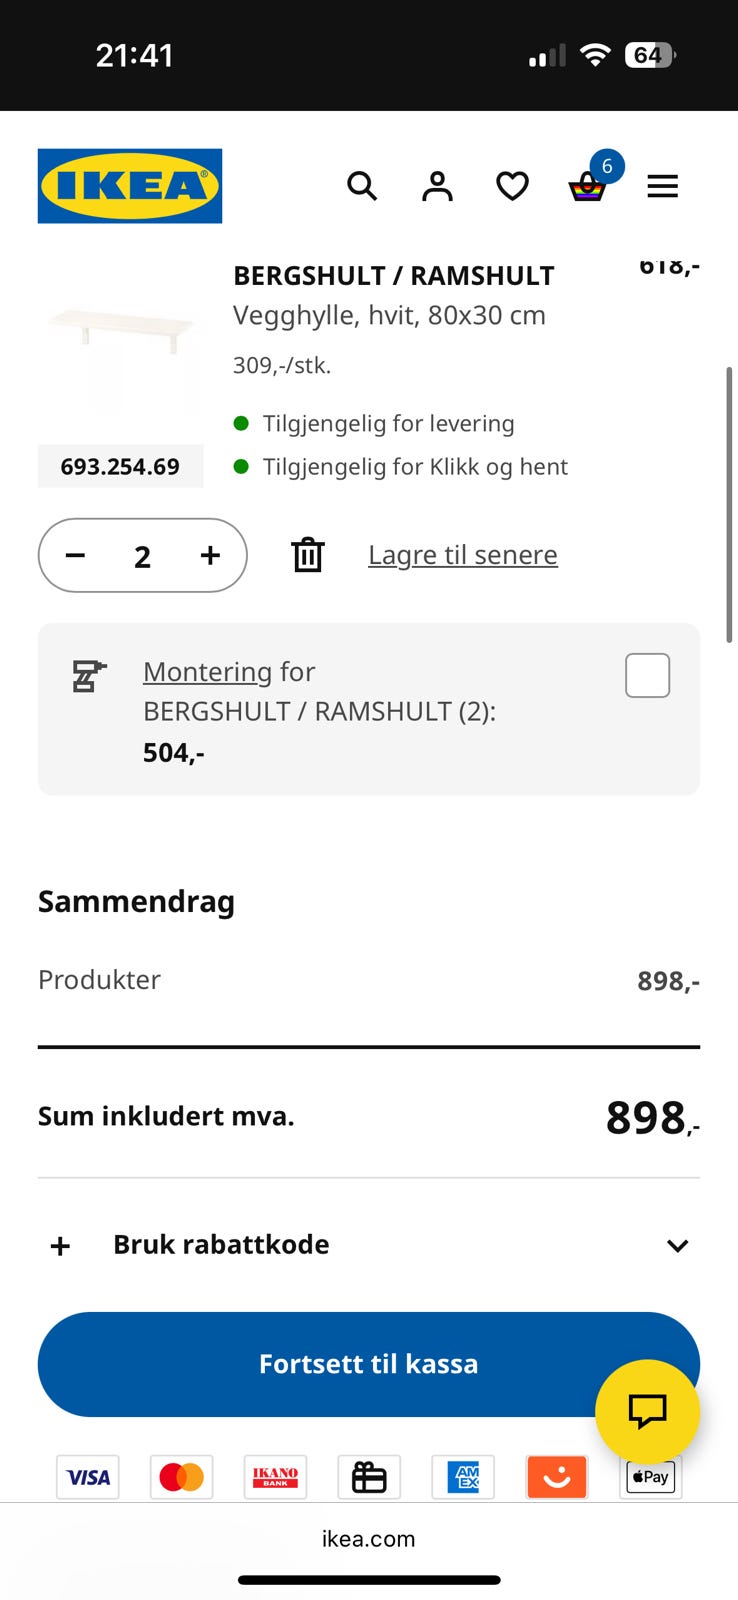The image size is (738, 1600).
Task: Open the user profile icon
Action: (x=437, y=186)
